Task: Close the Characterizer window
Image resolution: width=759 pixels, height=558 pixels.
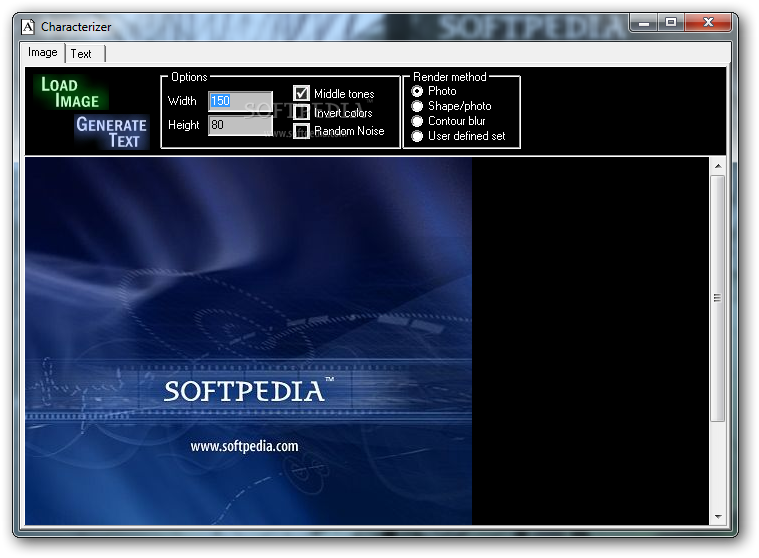Action: pos(708,22)
